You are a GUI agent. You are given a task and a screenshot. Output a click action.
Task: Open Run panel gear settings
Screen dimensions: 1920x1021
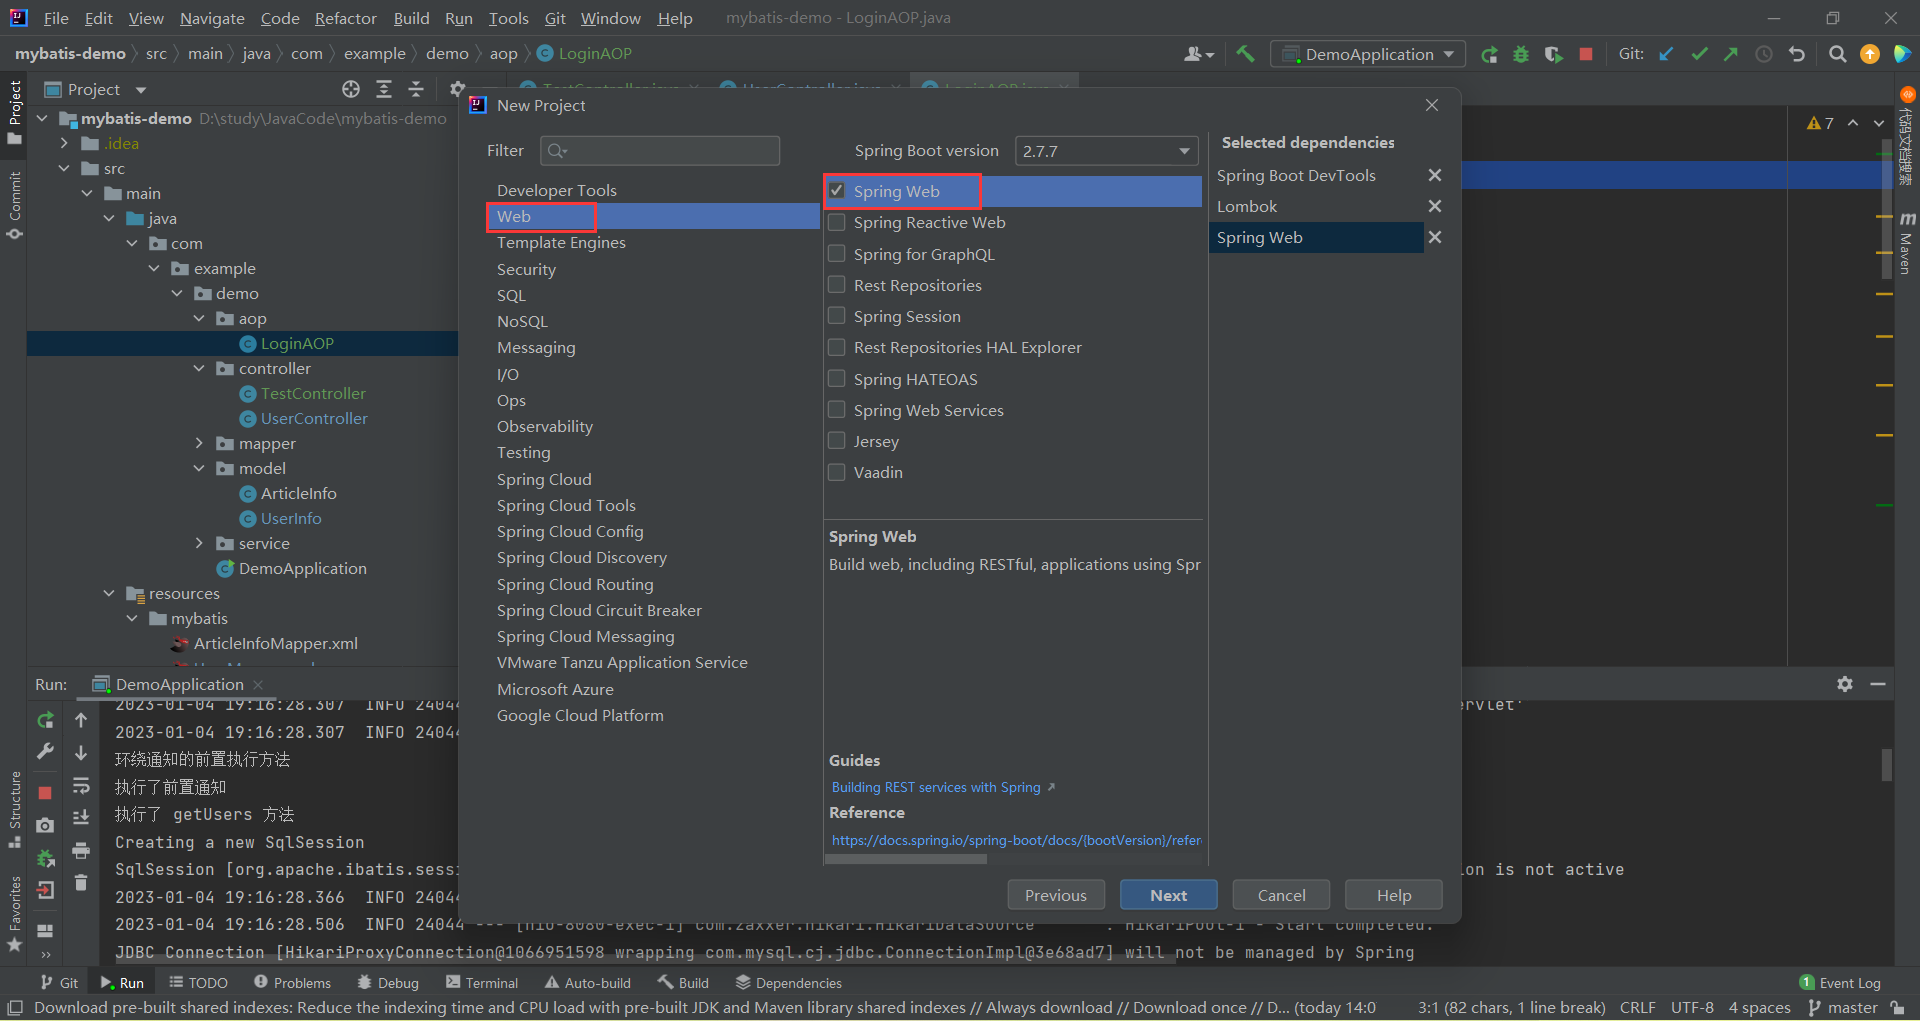point(1845,684)
